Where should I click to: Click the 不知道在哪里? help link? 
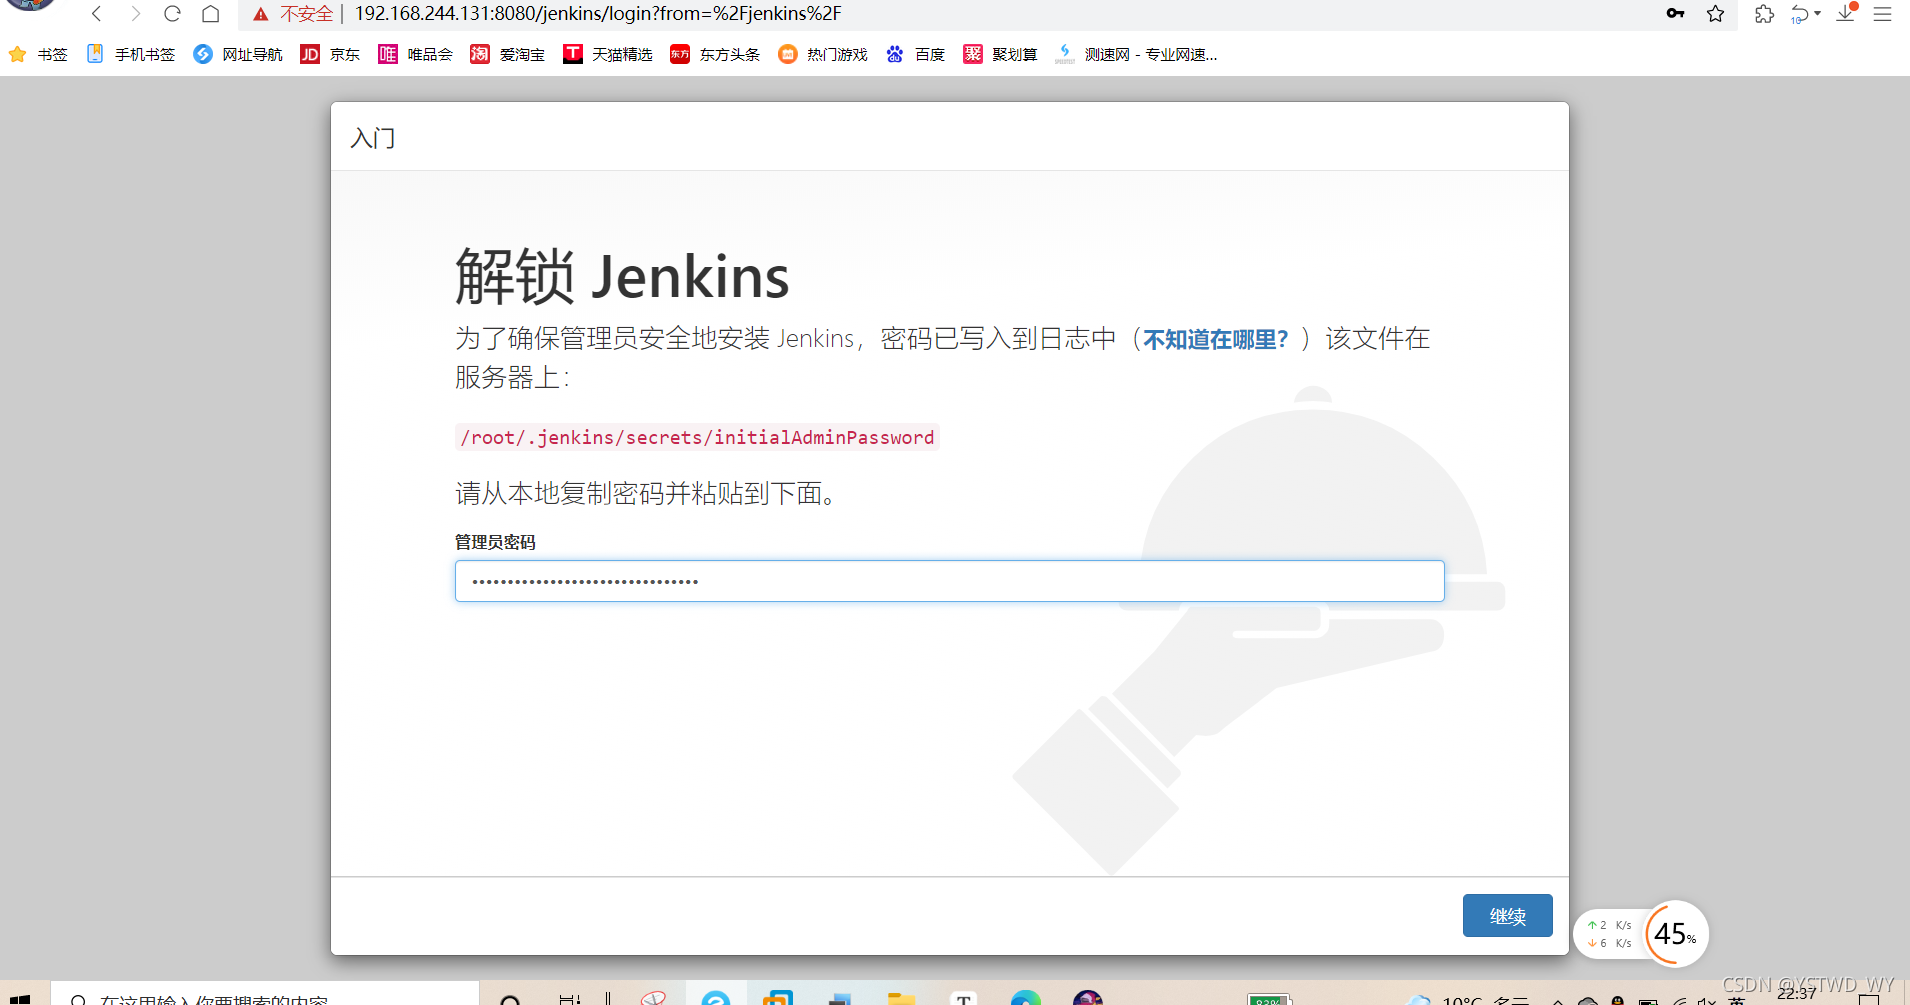pos(1215,340)
